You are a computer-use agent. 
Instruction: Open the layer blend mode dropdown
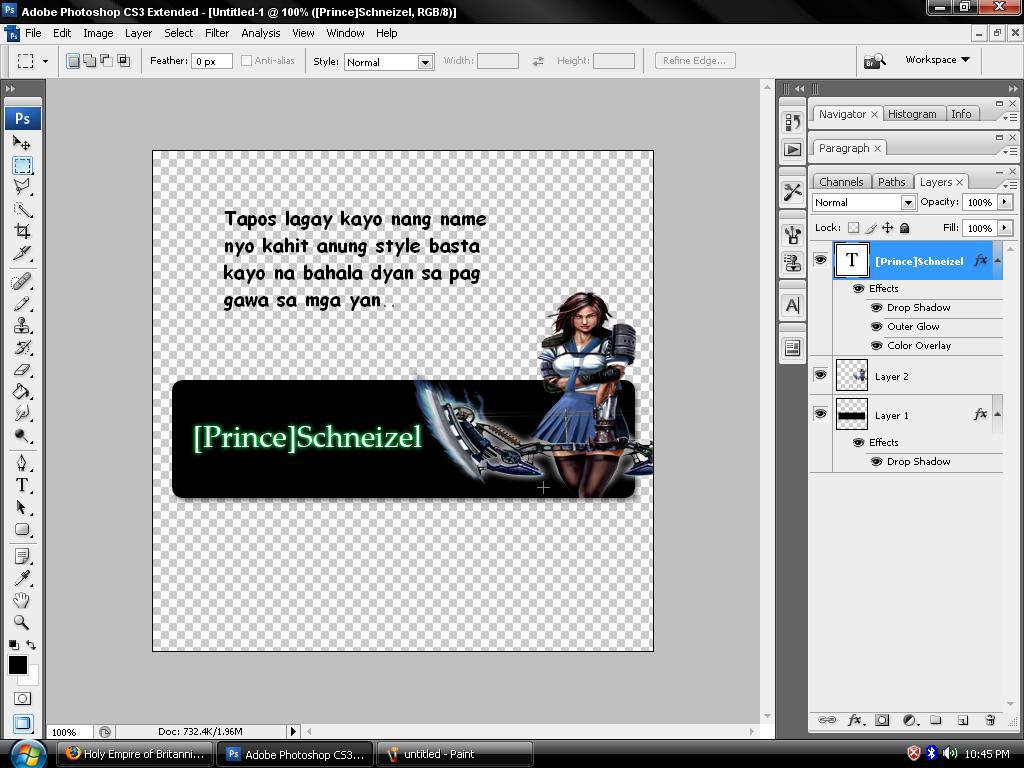[x=908, y=202]
